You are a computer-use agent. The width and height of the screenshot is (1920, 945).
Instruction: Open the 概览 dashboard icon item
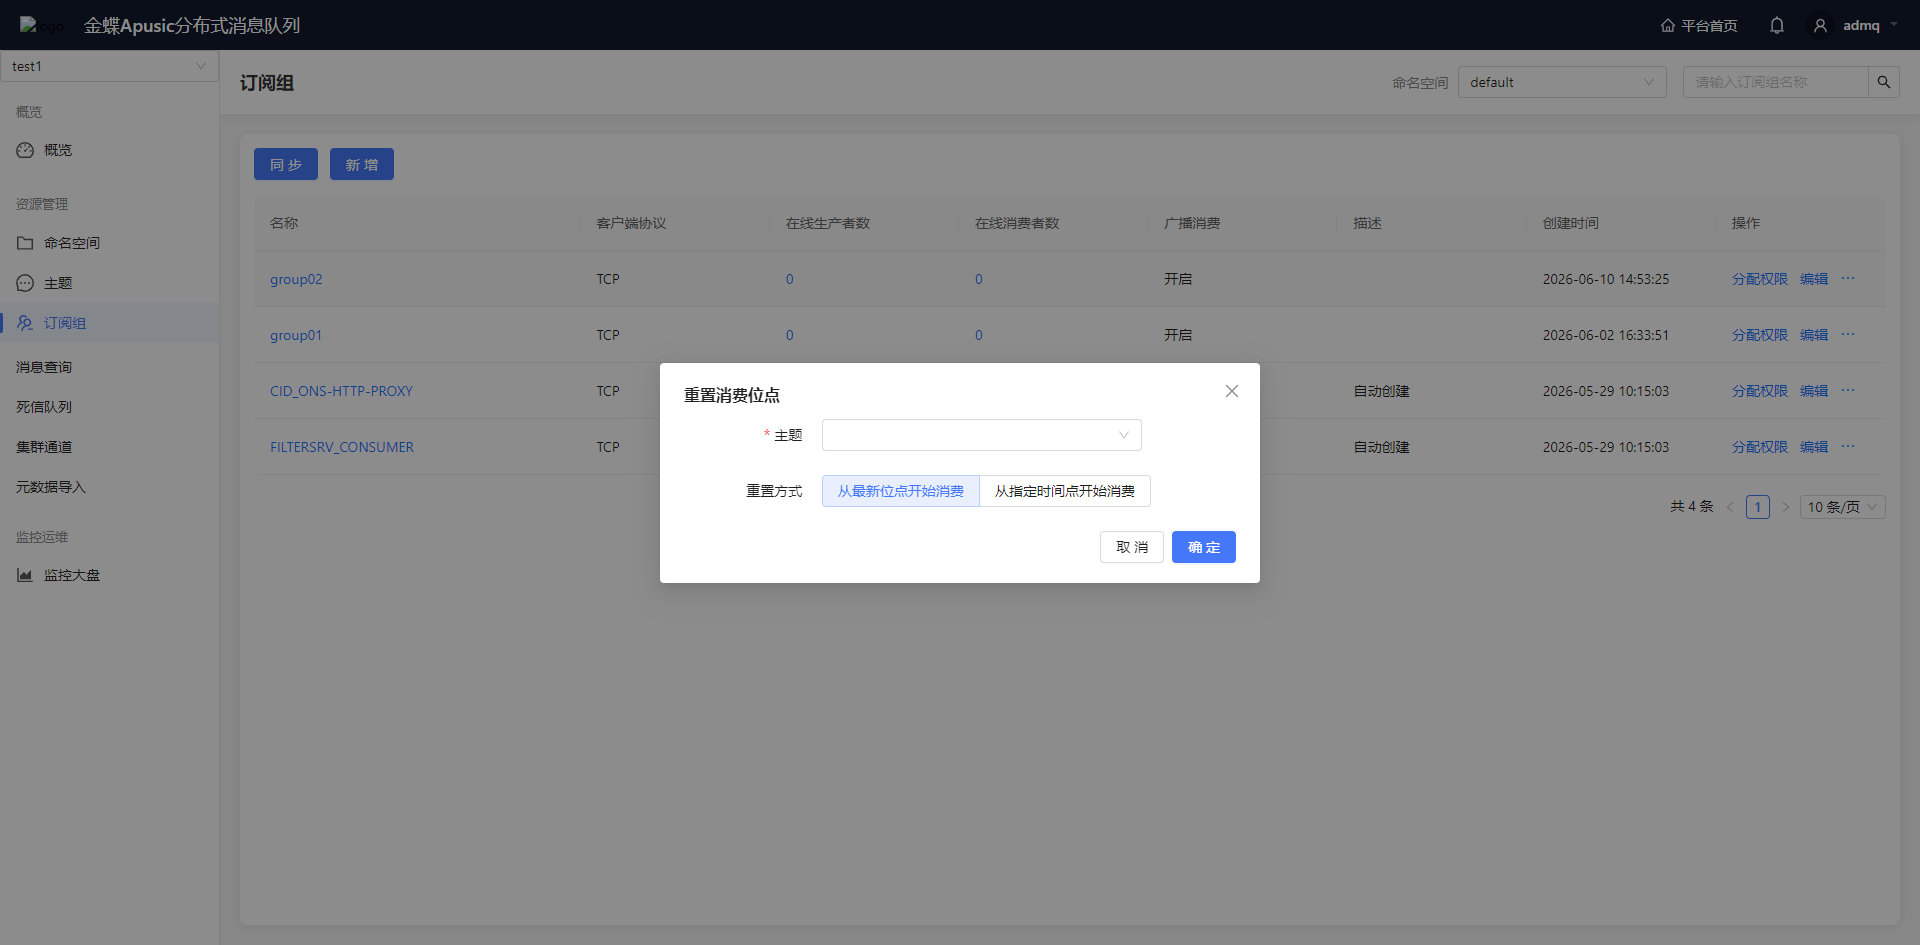25,150
